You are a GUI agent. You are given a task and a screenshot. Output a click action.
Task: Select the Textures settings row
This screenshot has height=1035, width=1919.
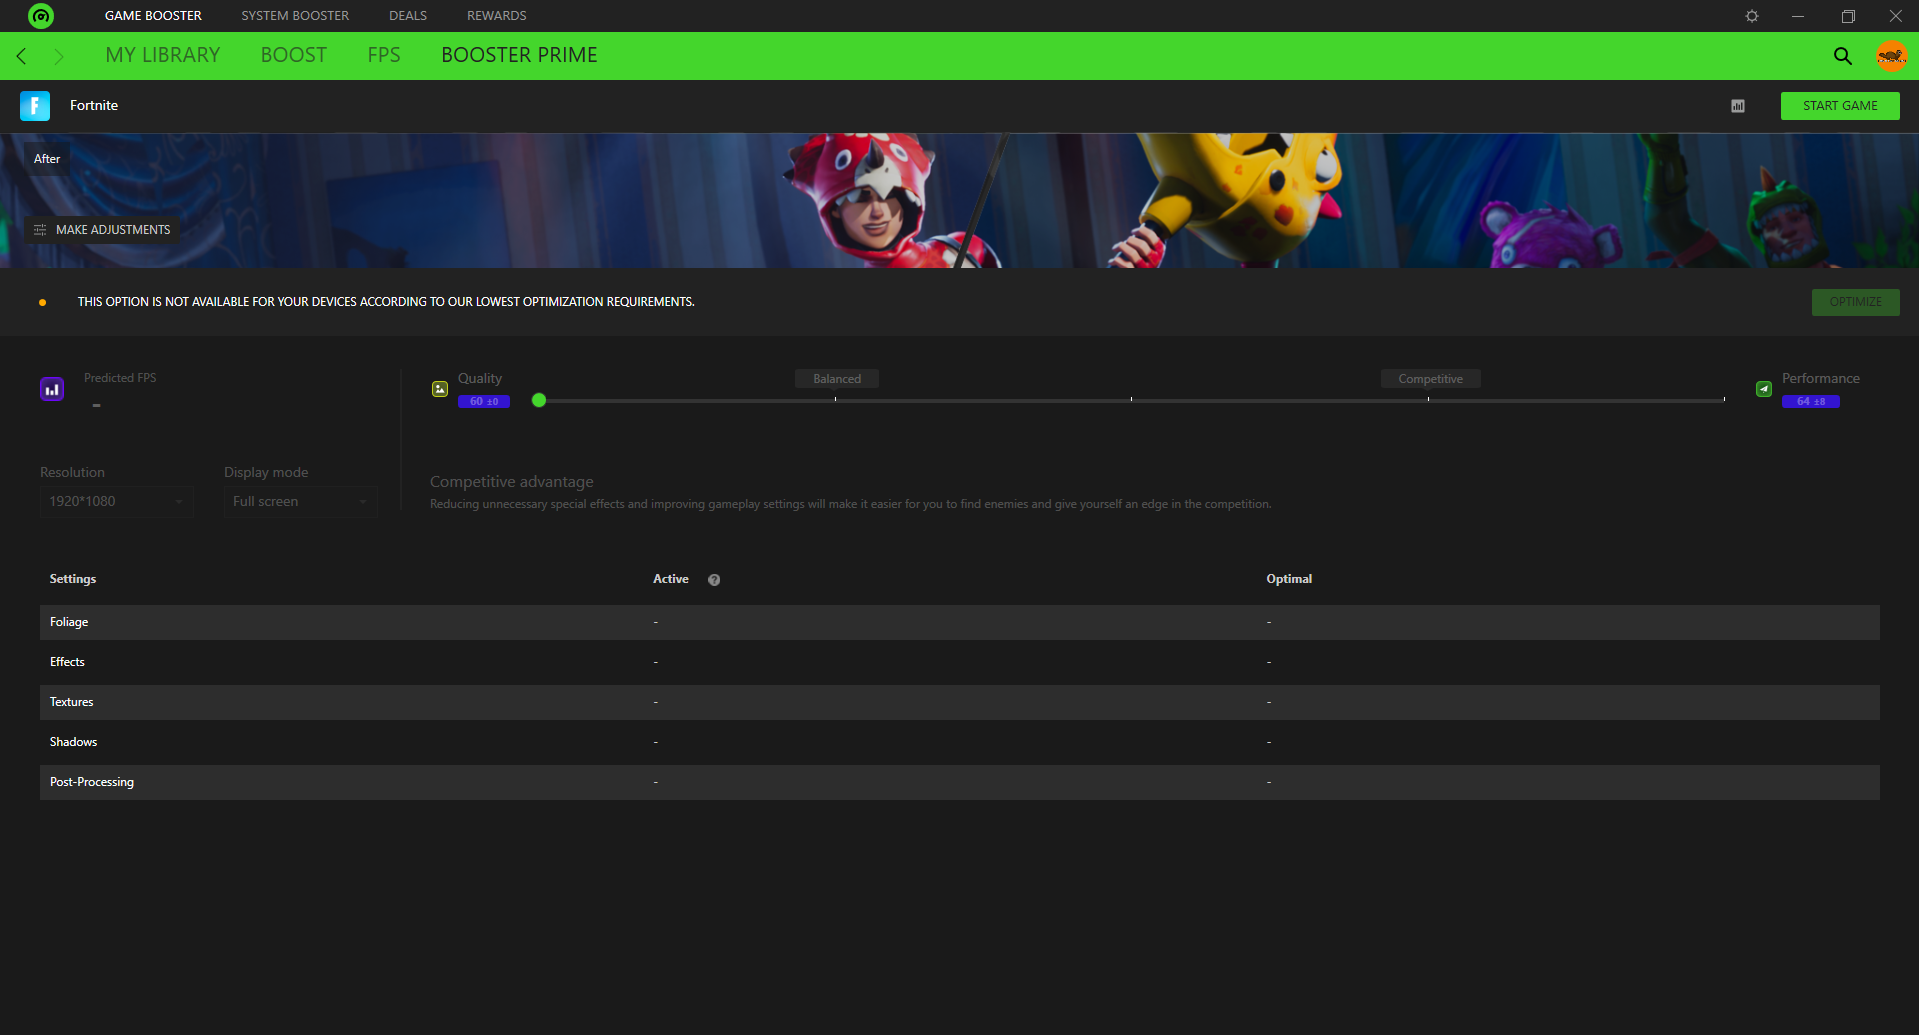(x=960, y=702)
